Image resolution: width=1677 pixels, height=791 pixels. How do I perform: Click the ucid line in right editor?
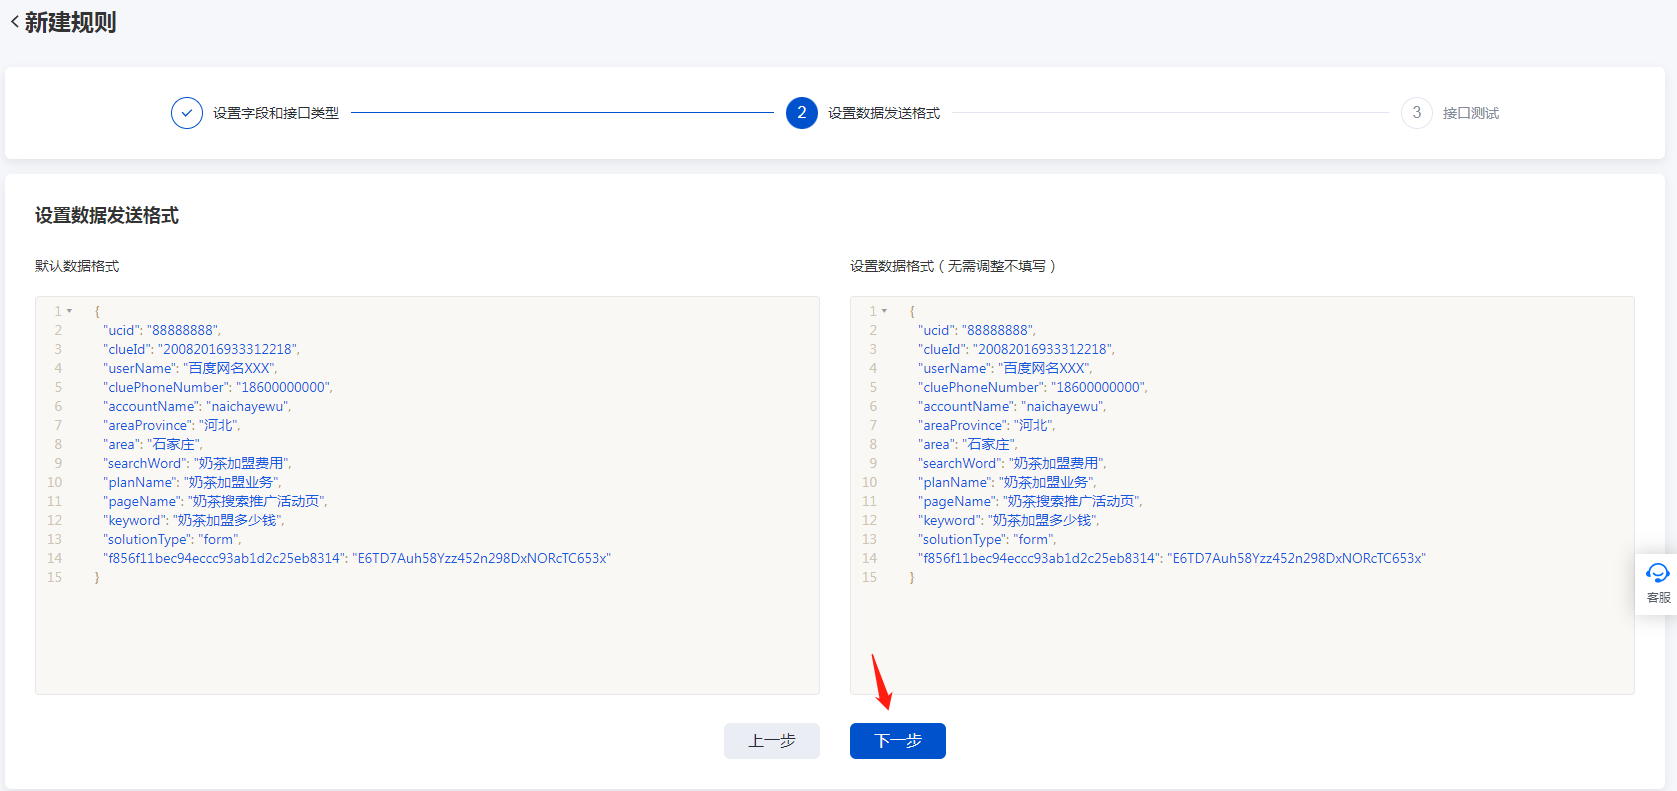click(x=976, y=330)
